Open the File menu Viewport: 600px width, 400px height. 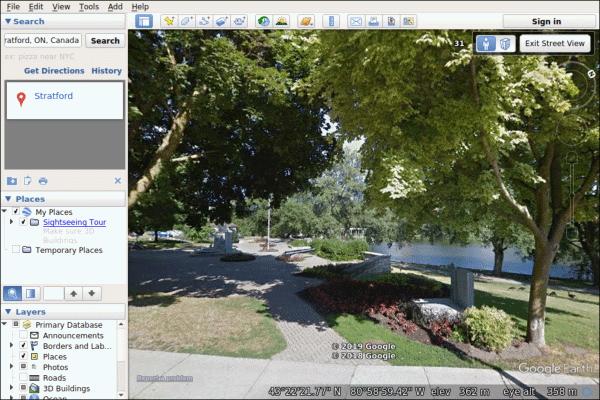point(13,7)
